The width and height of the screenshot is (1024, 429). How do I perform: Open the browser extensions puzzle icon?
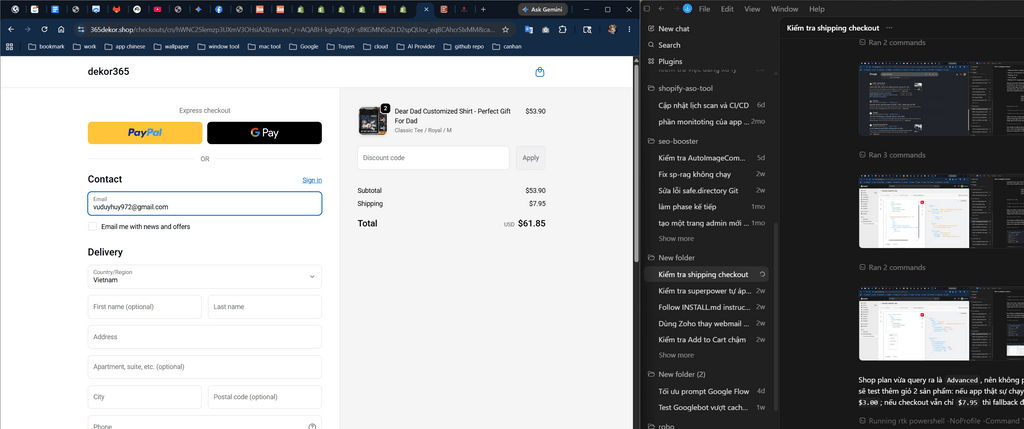(563, 29)
